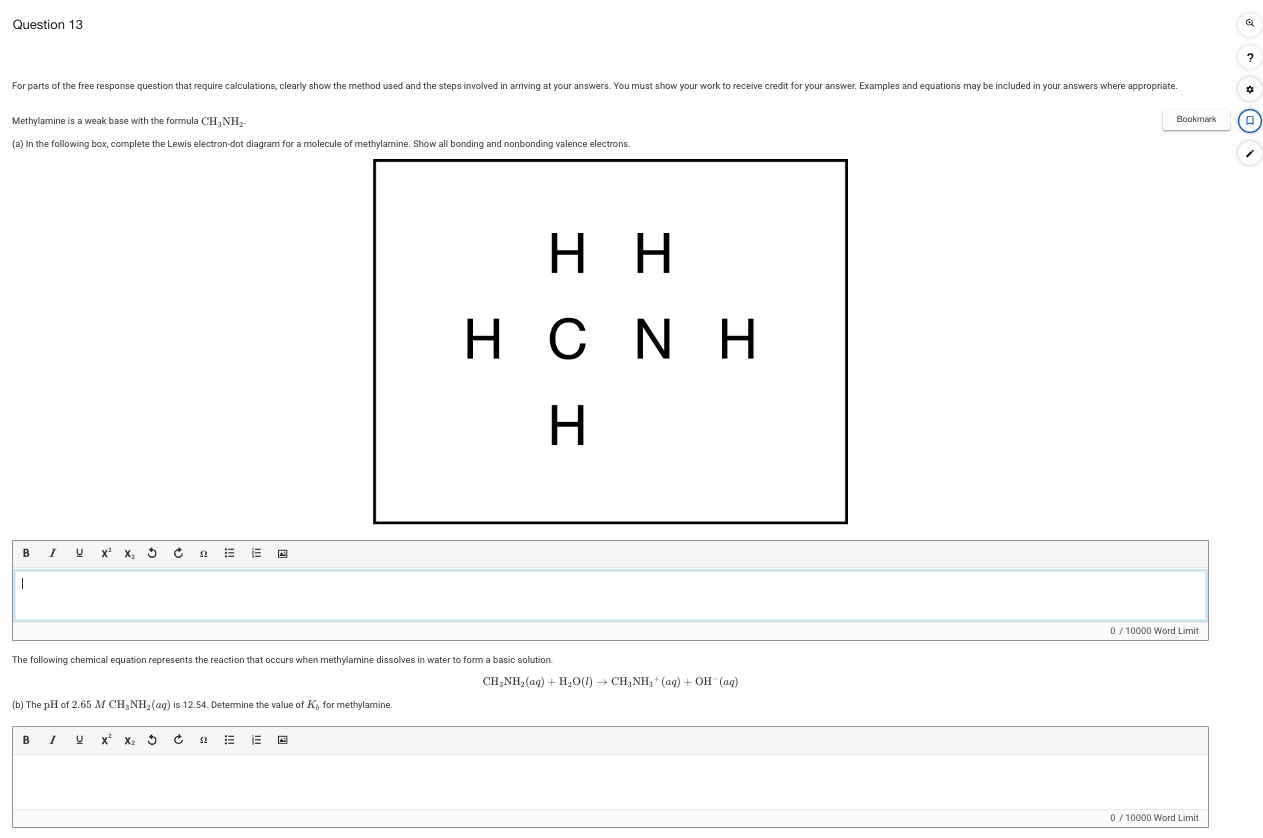
Task: Open the settings gear in the sidebar
Action: click(x=1249, y=89)
